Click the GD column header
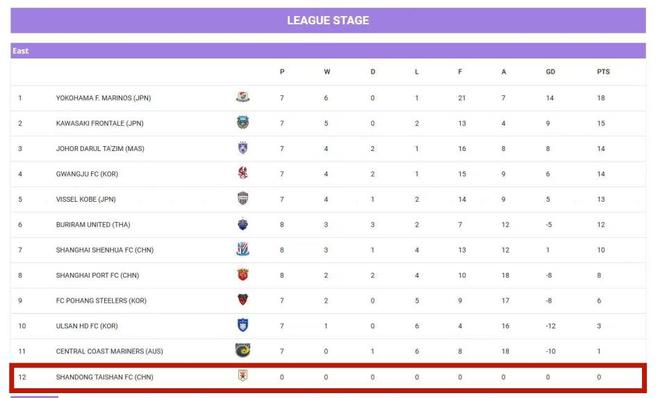660x398 pixels. [550, 72]
